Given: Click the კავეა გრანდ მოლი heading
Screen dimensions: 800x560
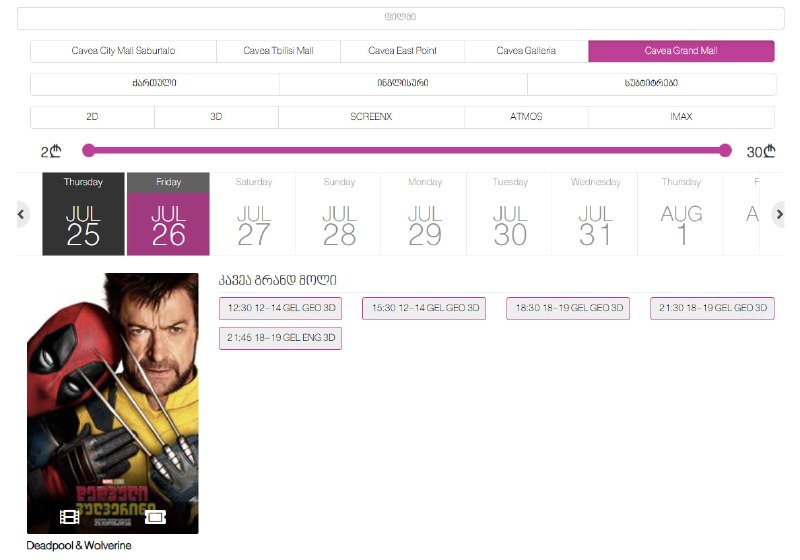Looking at the screenshot, I should (278, 280).
